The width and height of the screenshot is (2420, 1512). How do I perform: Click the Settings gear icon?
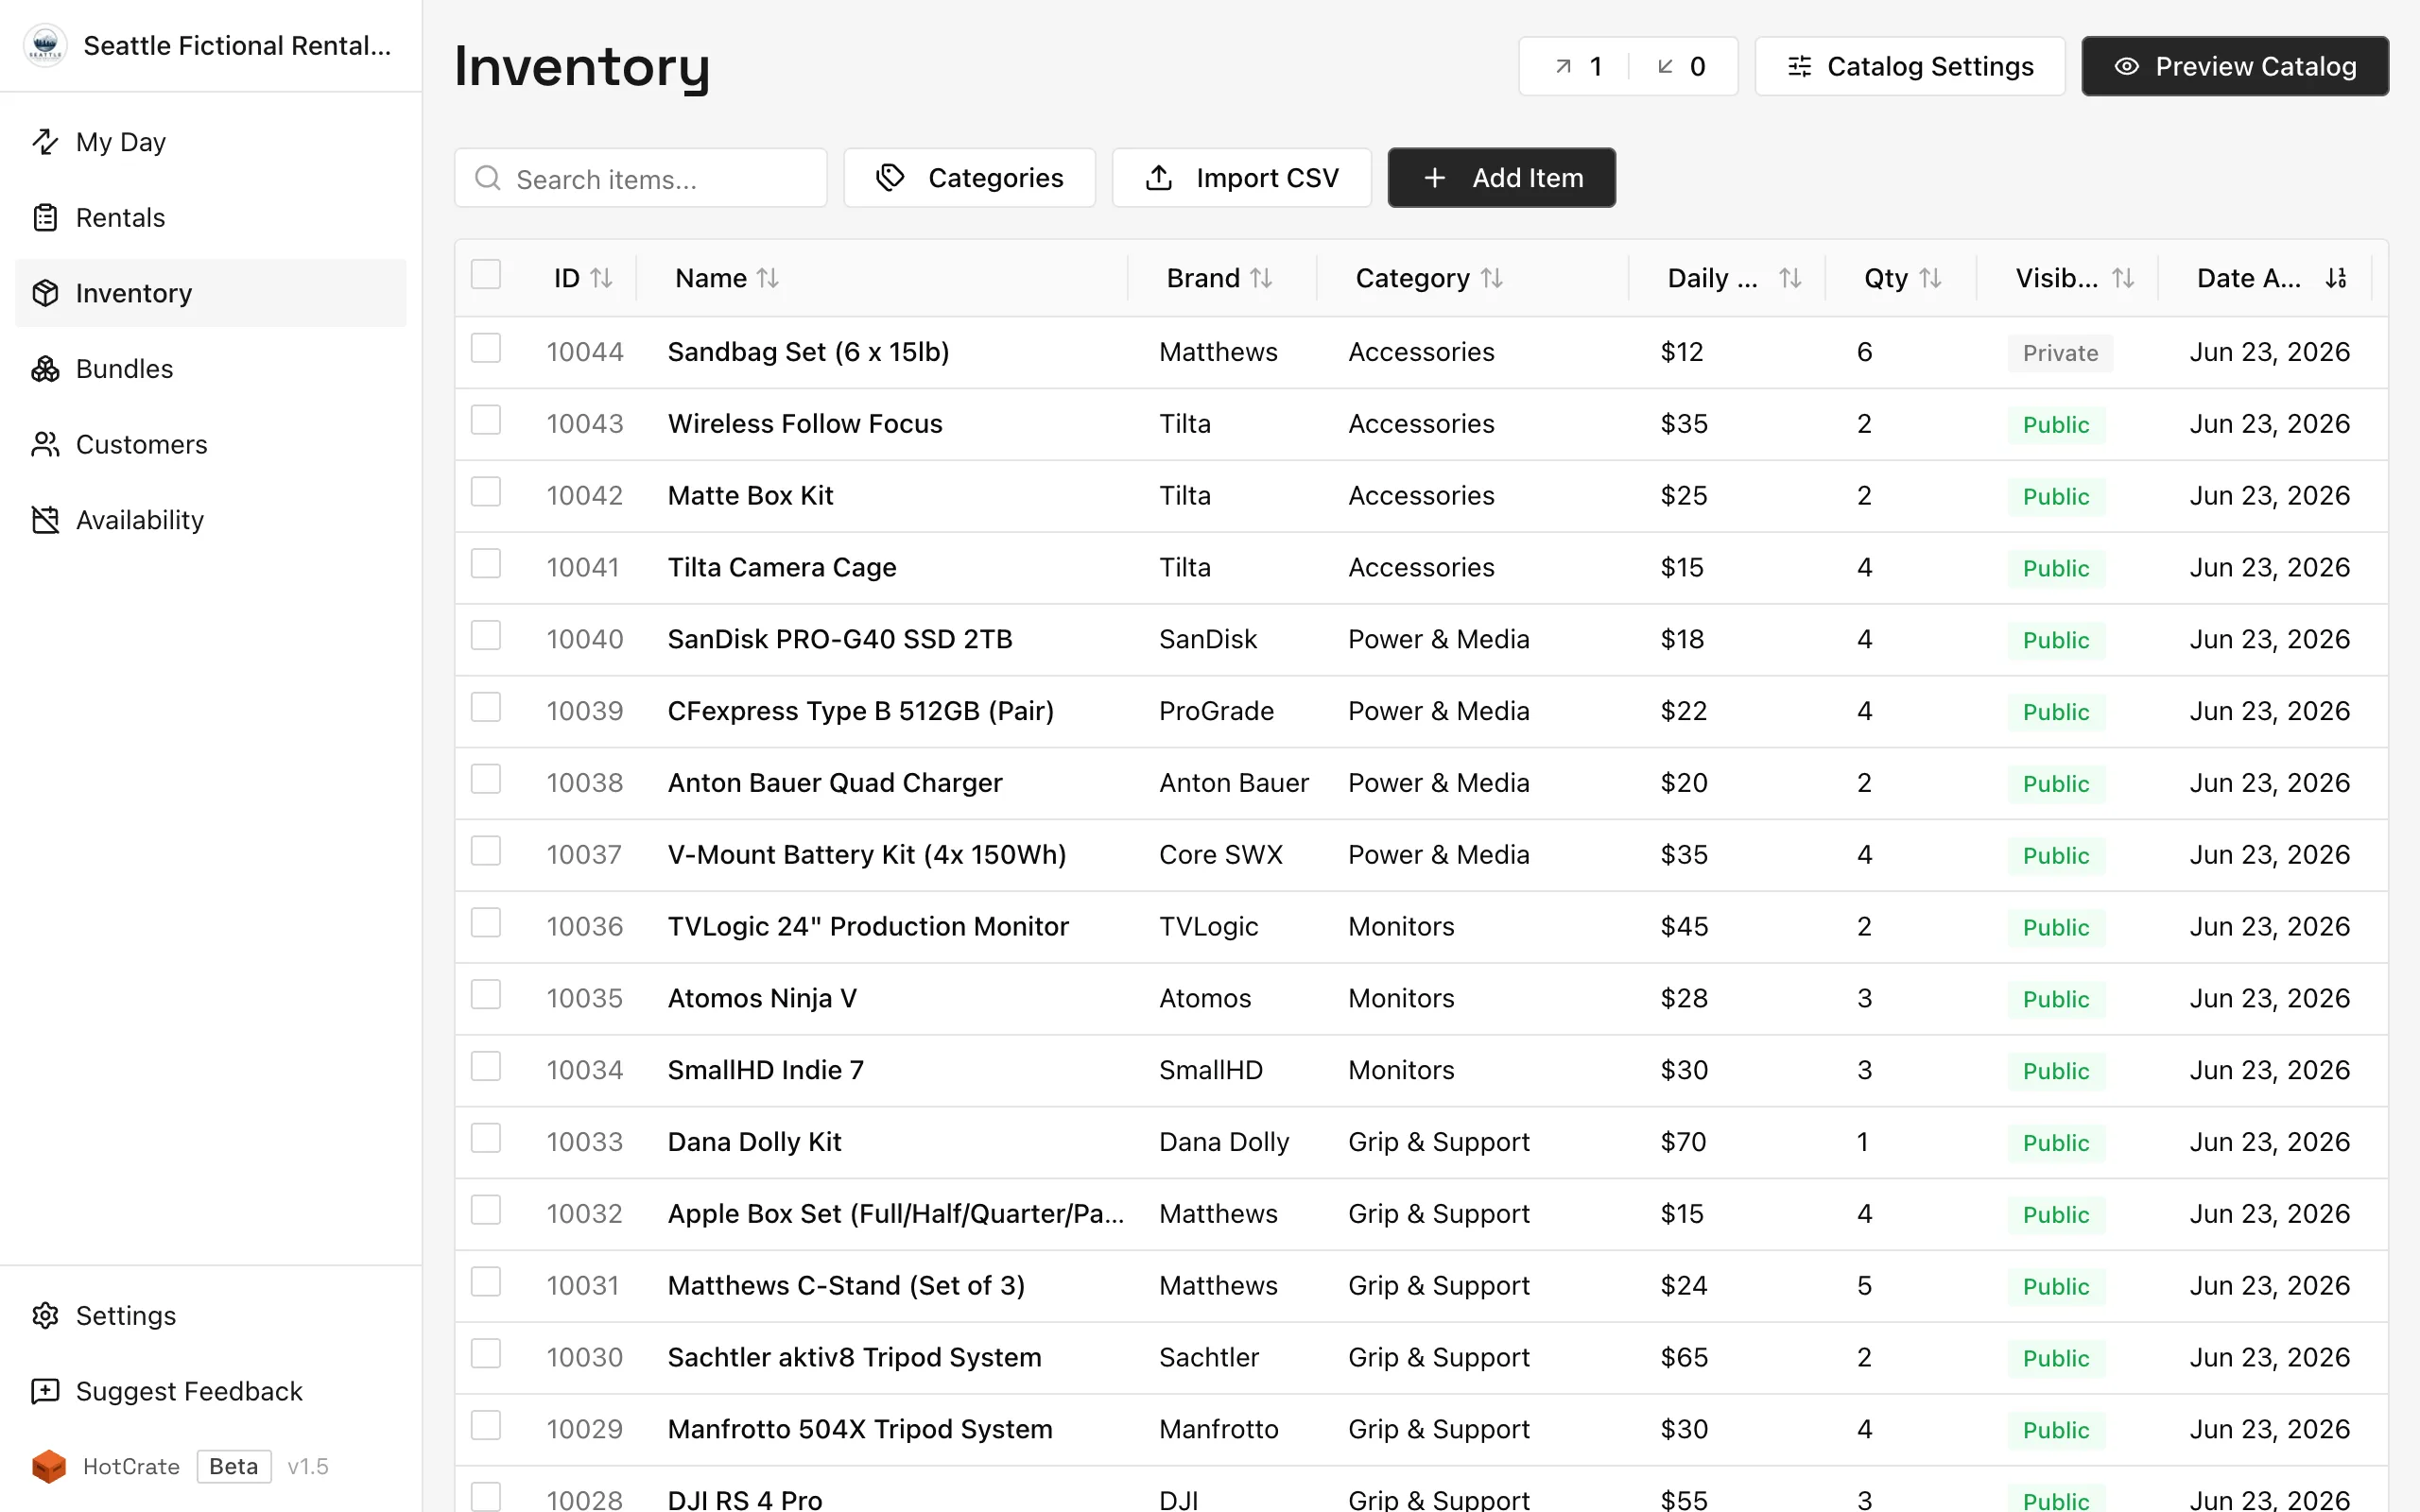pos(45,1315)
